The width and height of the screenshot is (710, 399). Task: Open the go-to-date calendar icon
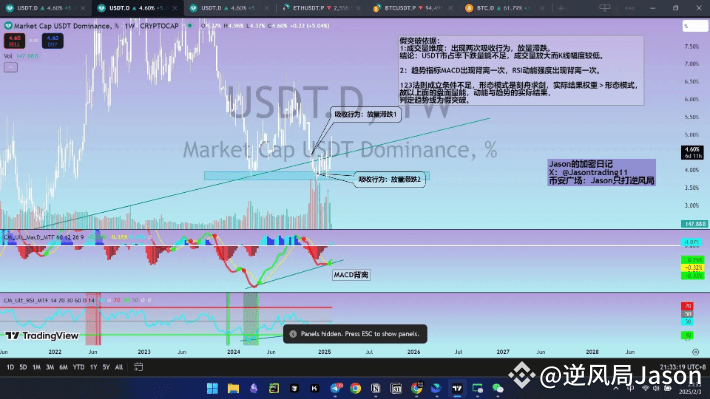[139, 367]
